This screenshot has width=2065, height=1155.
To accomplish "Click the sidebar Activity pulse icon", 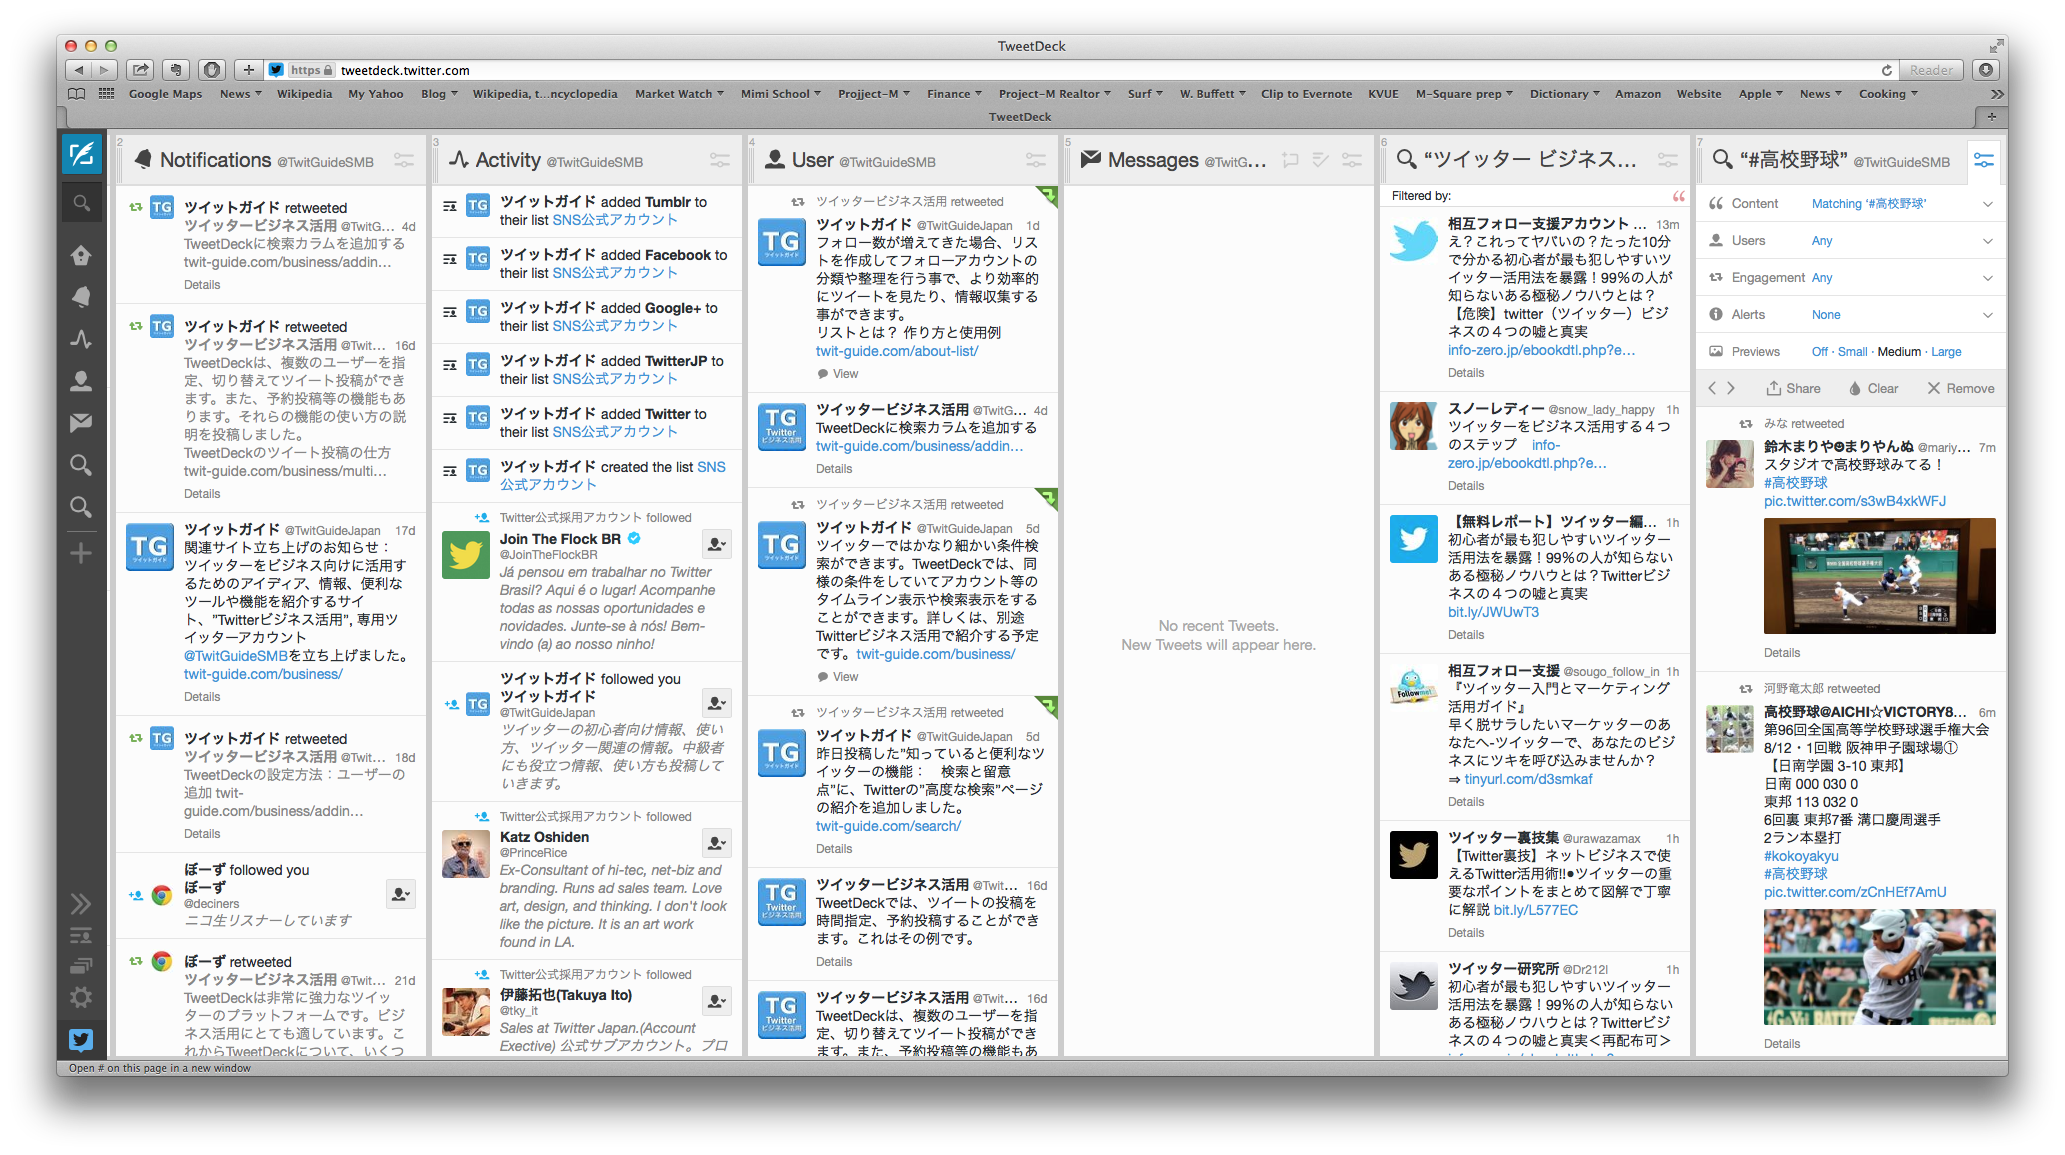I will (x=81, y=340).
